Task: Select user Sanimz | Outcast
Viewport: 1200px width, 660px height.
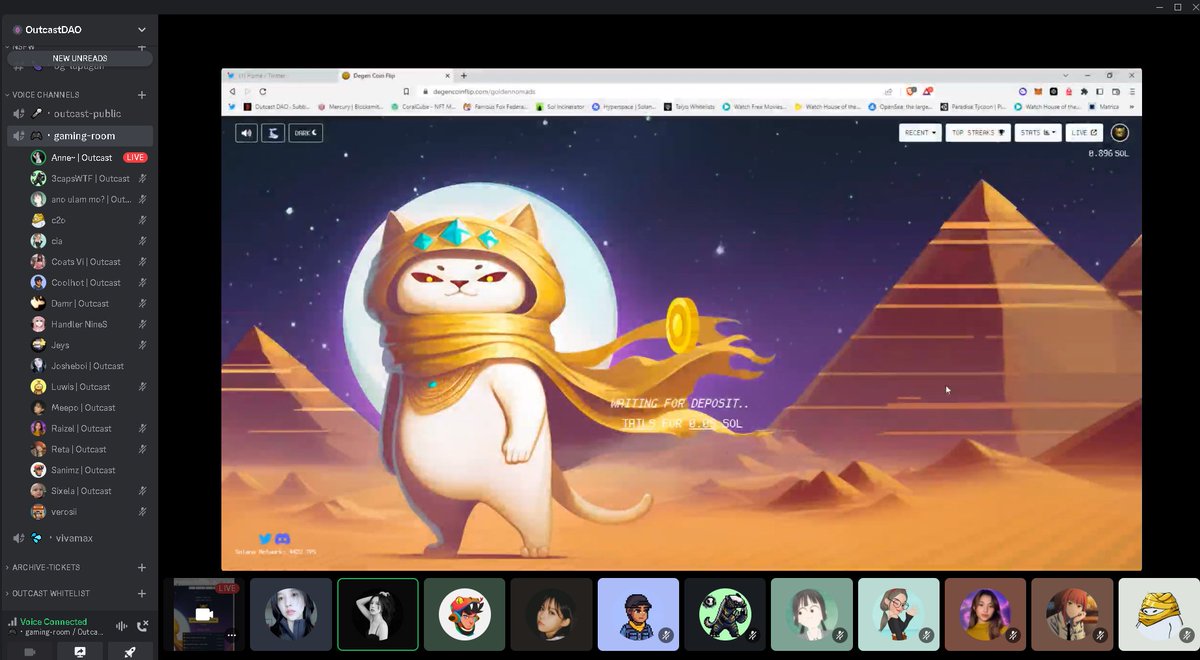Action: 90,470
